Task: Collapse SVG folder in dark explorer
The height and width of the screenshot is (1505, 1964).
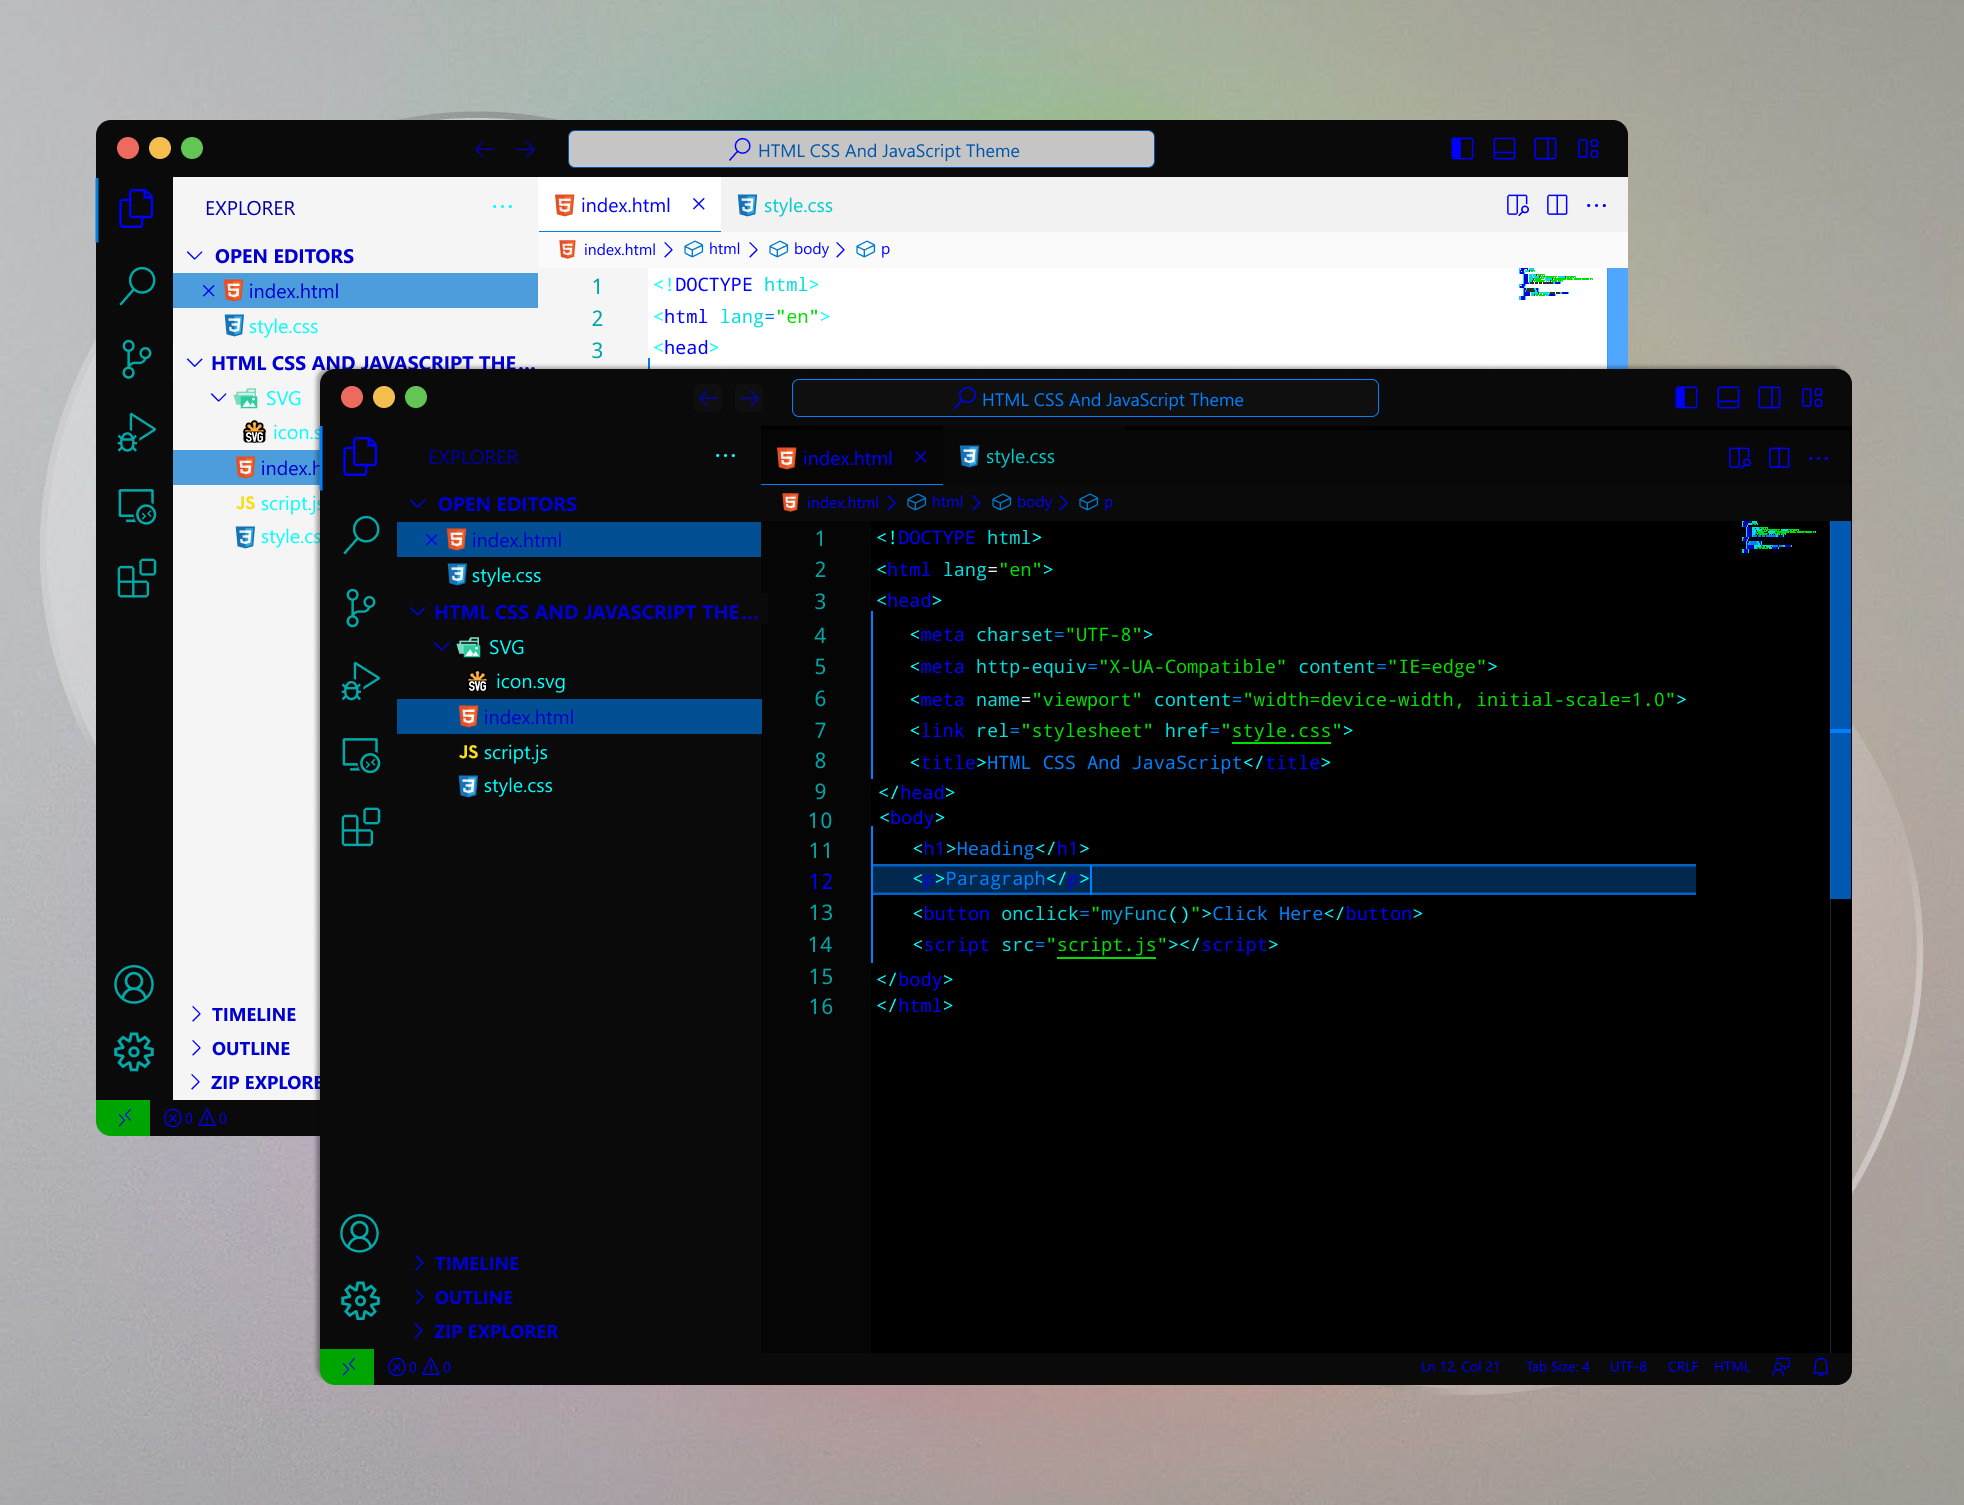Action: coord(441,647)
